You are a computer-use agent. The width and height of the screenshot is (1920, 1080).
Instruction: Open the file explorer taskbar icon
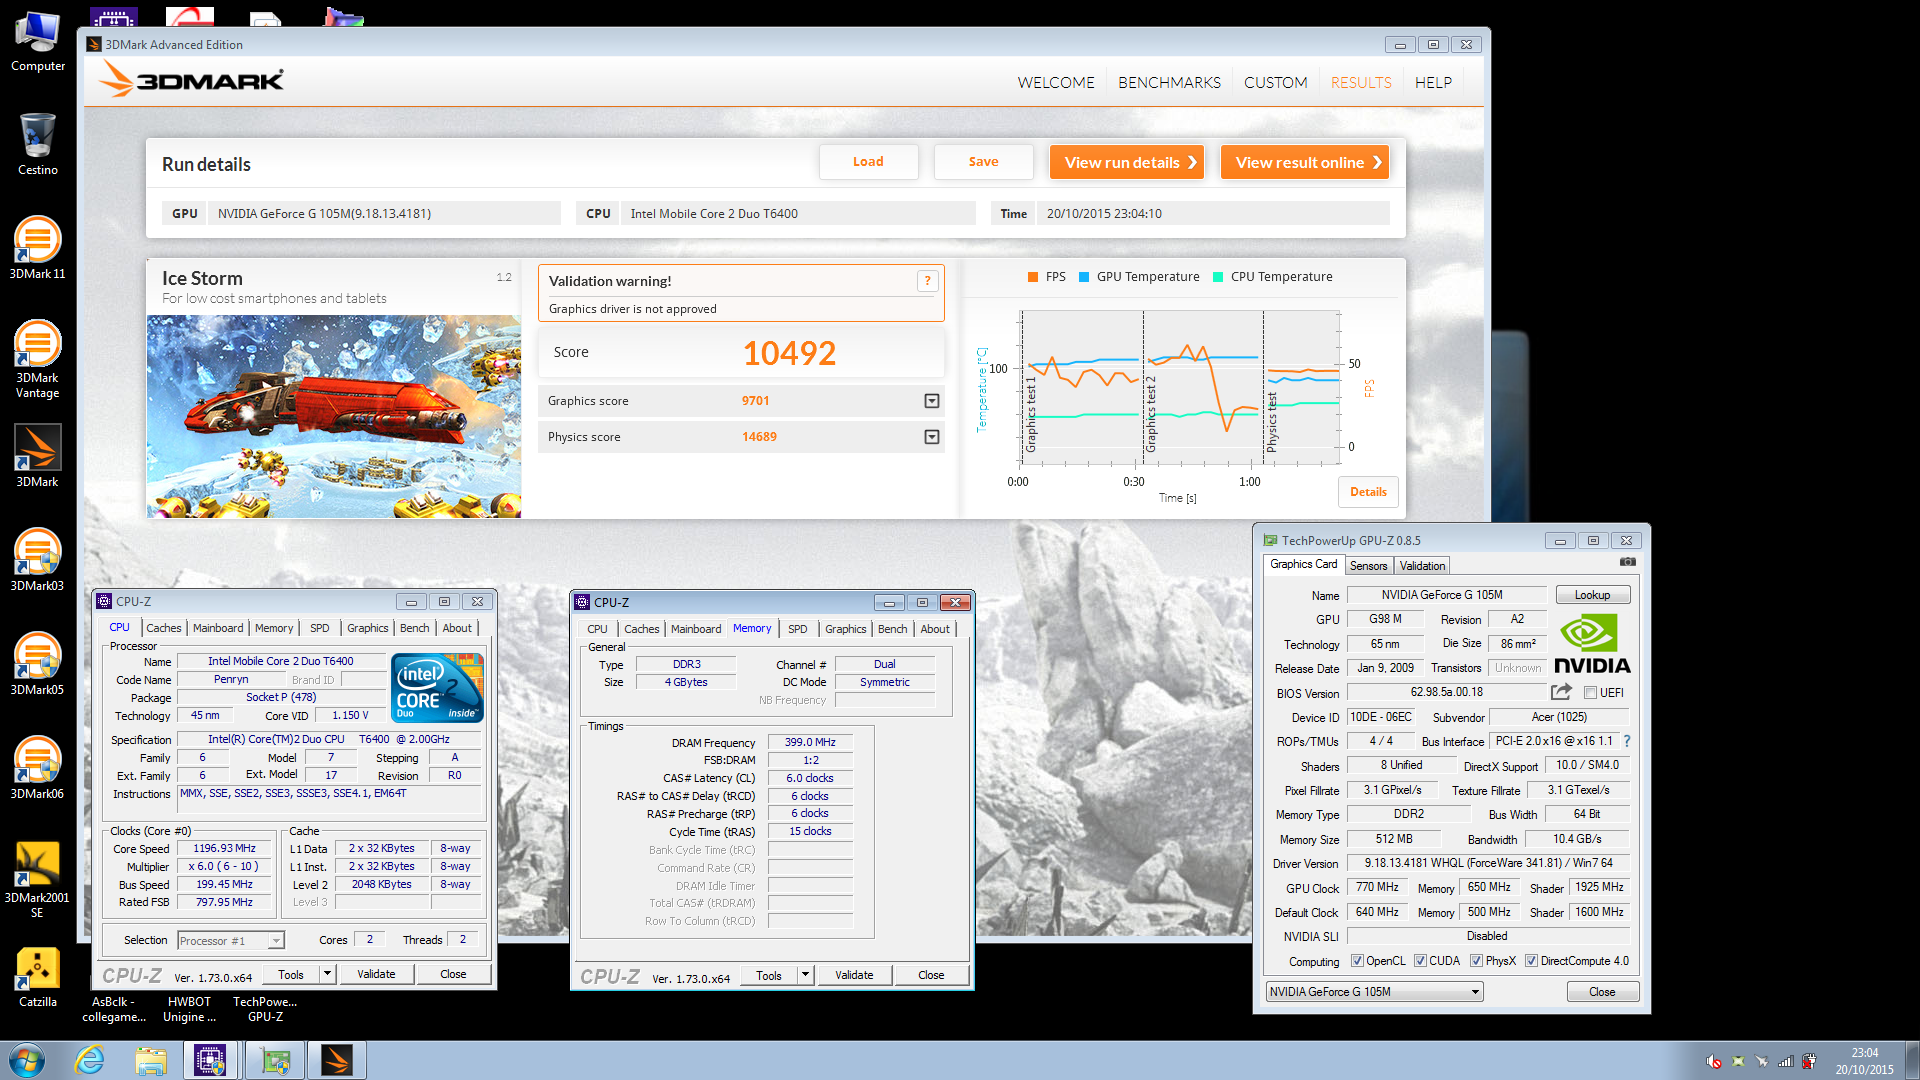click(151, 1060)
